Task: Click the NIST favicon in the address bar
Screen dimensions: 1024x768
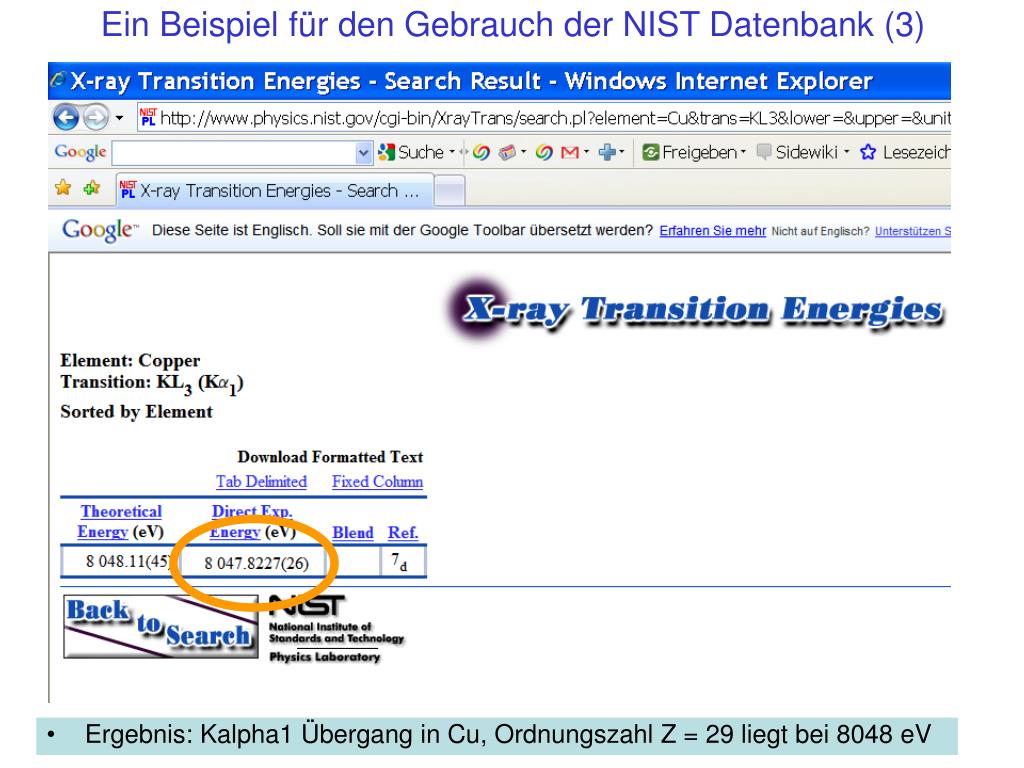Action: 148,117
